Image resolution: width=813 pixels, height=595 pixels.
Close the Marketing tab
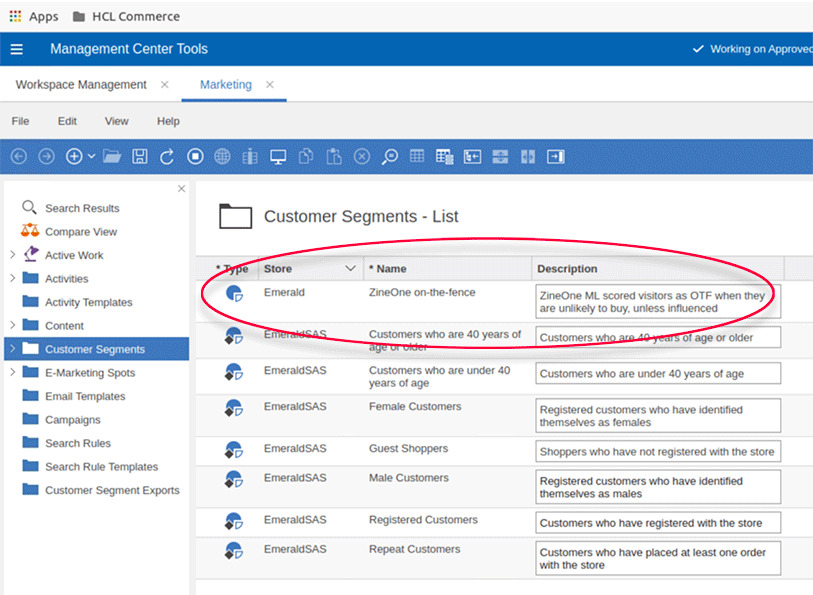270,84
